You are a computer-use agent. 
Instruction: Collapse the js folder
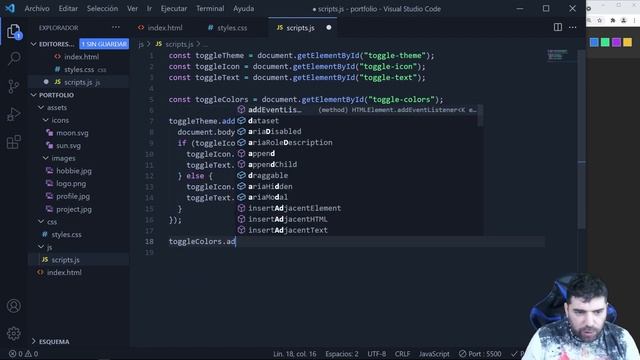click(41, 247)
